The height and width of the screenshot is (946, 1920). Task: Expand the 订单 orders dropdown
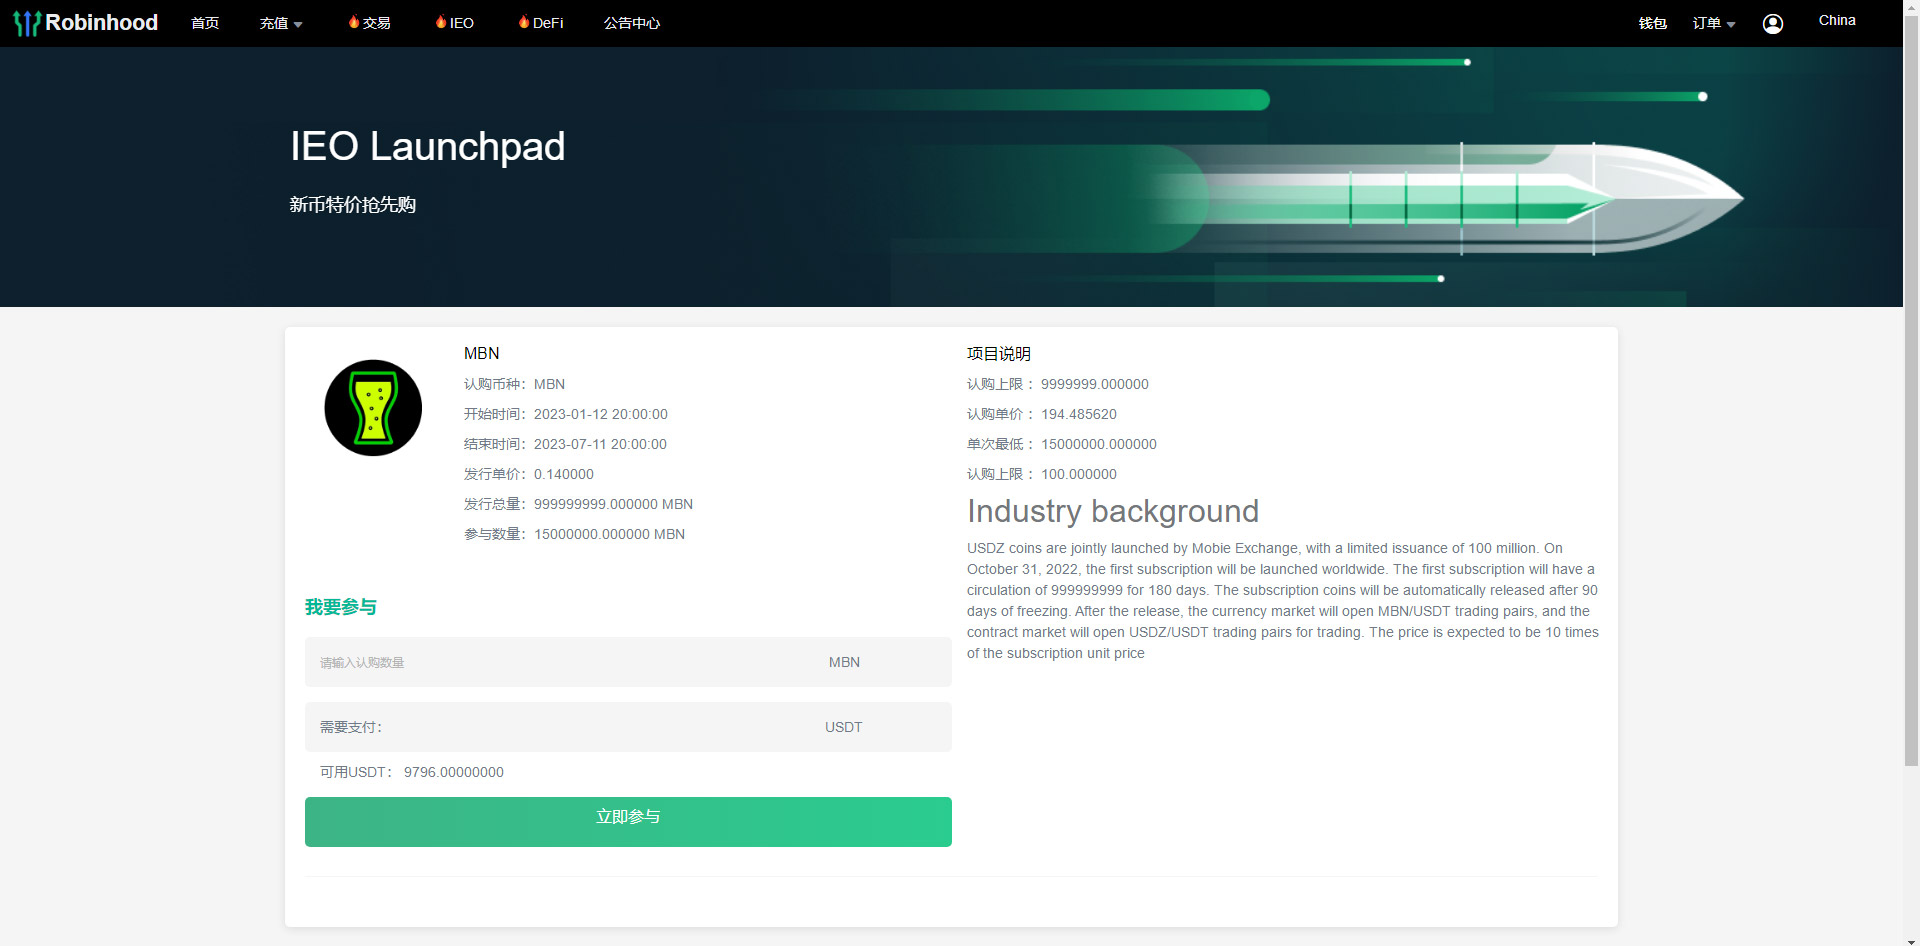pyautogui.click(x=1713, y=23)
